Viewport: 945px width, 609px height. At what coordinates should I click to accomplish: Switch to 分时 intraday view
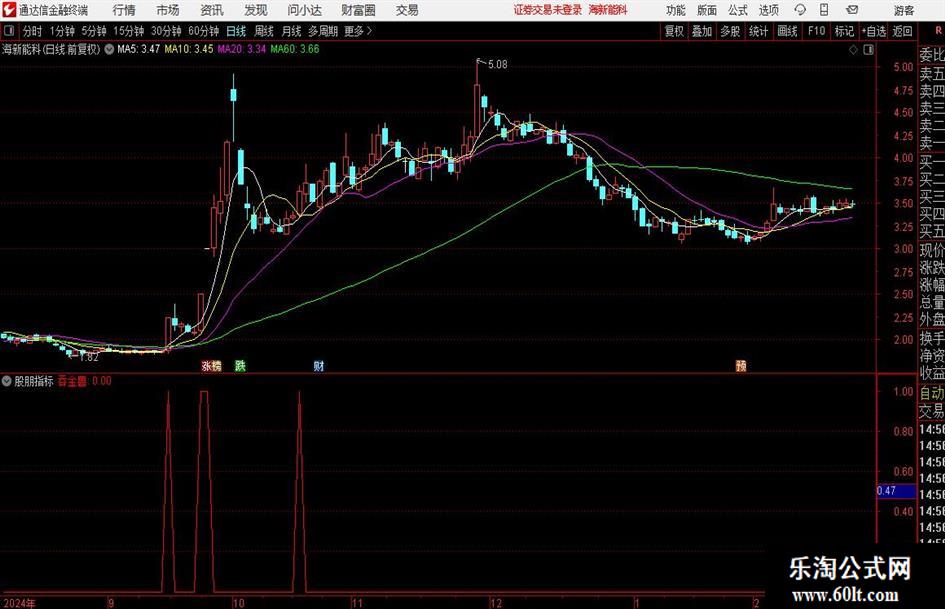pyautogui.click(x=32, y=31)
